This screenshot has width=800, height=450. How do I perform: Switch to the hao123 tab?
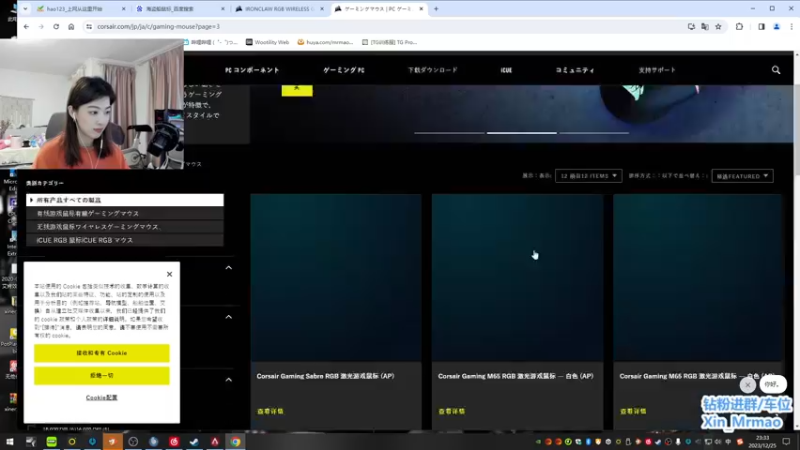pos(77,9)
